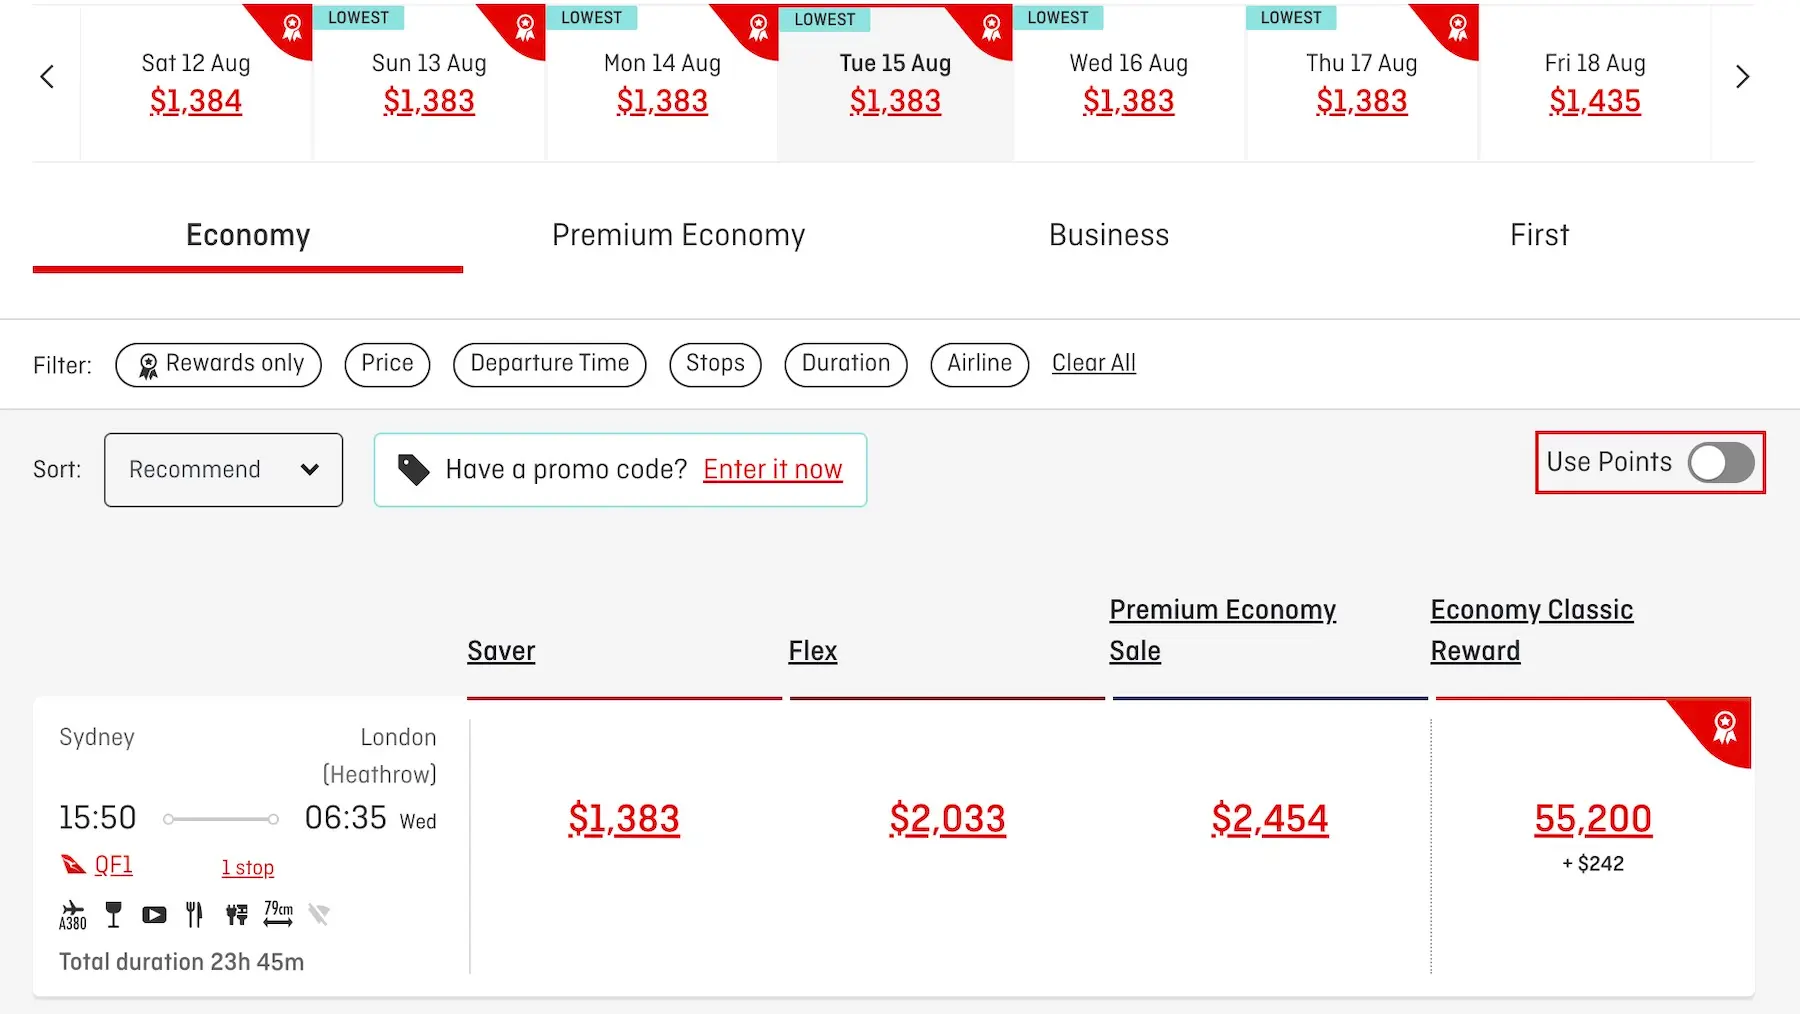Click the in-flight video entertainment icon

(154, 914)
